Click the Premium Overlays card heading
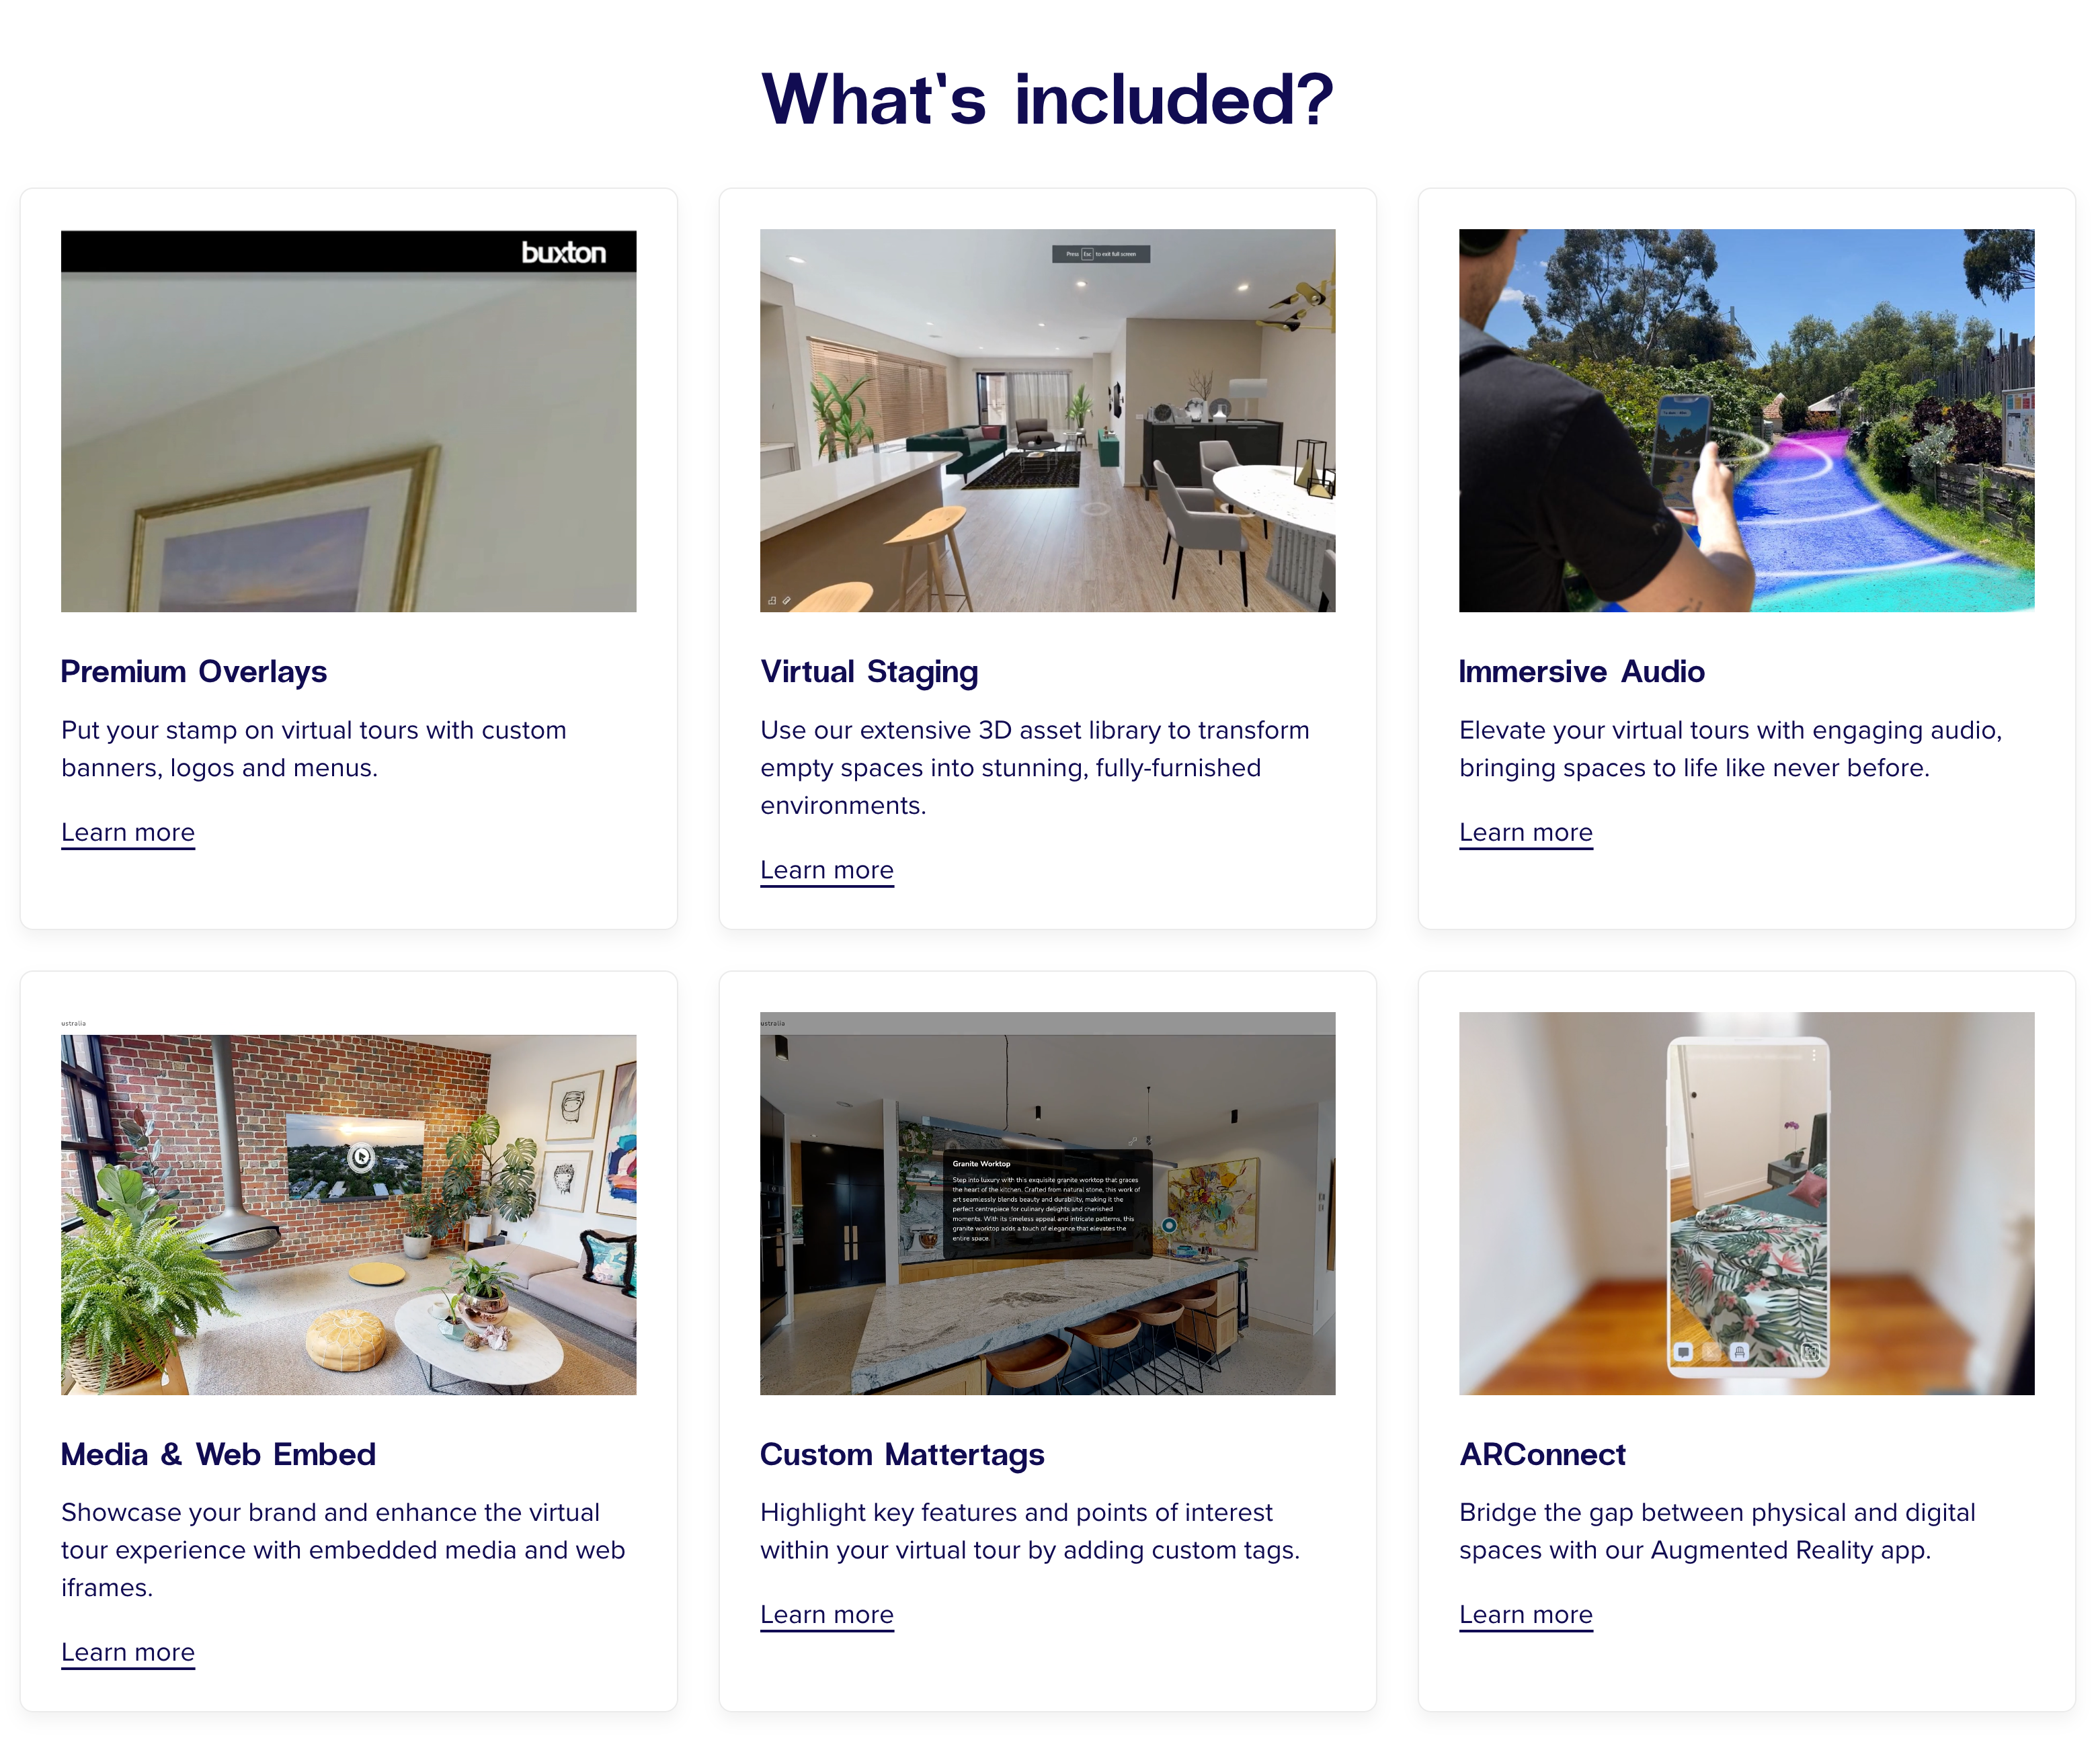The width and height of the screenshot is (2100, 1746). [x=194, y=671]
